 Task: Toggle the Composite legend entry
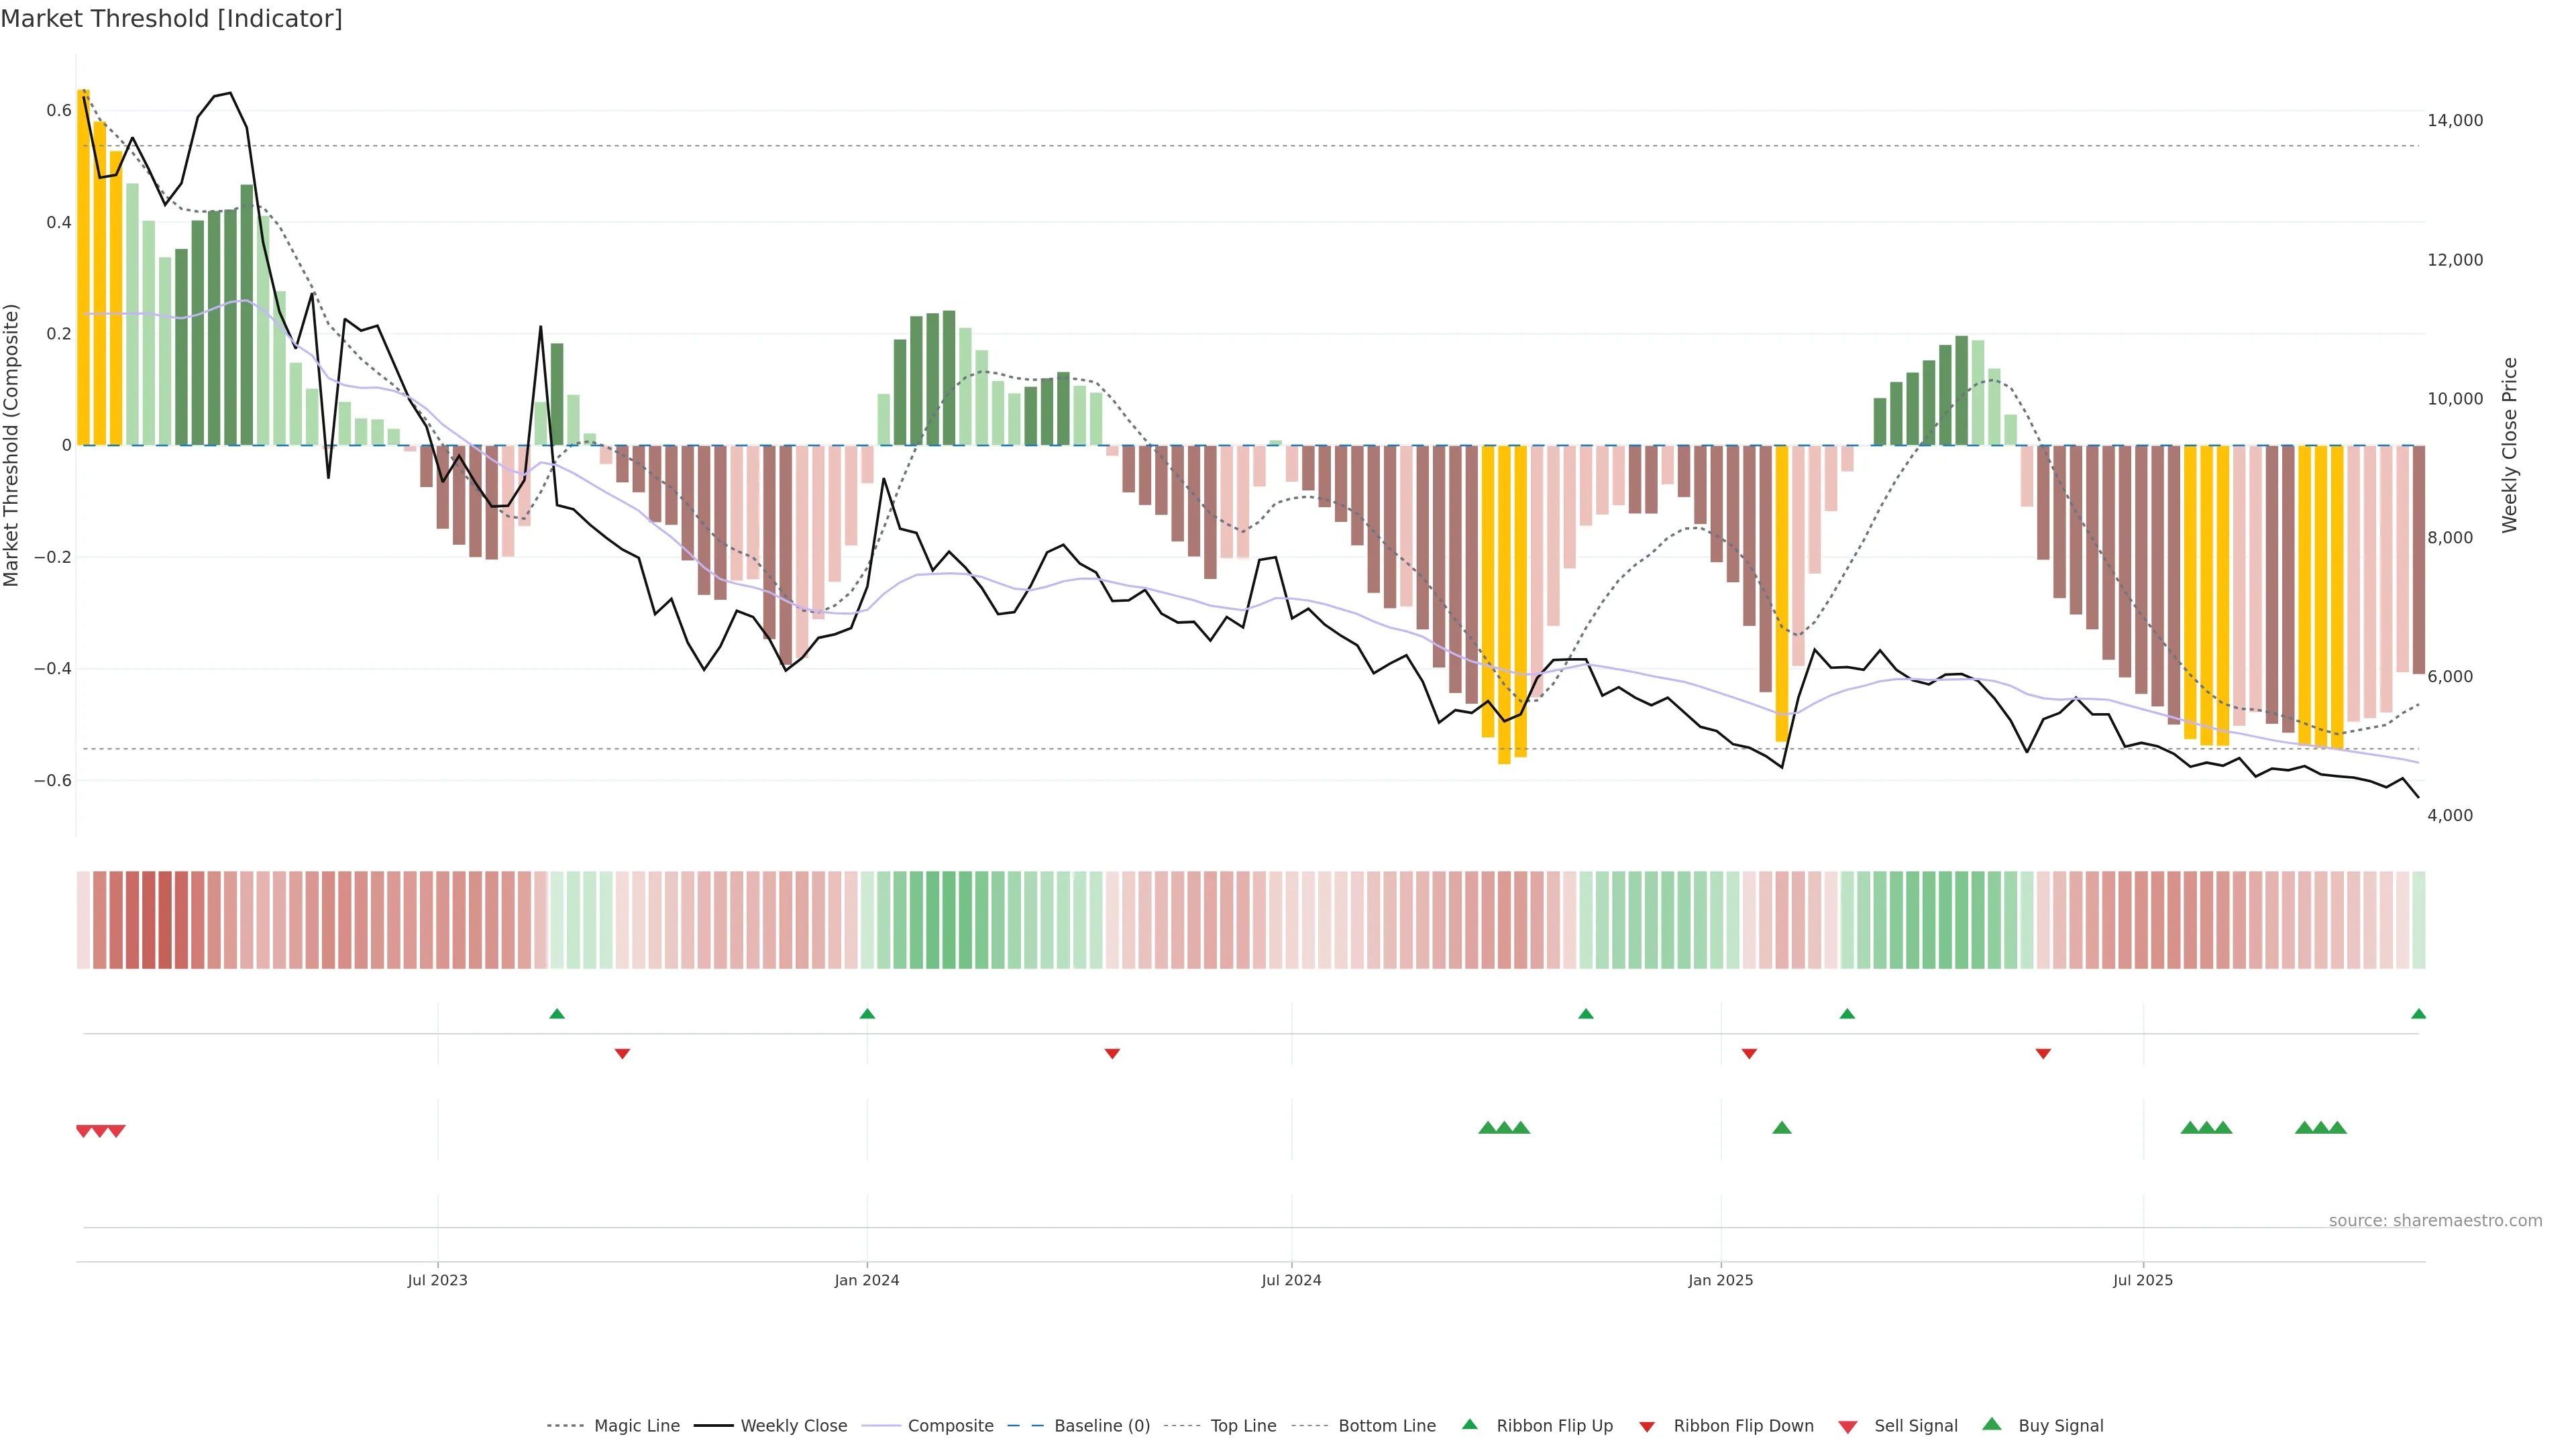(950, 1426)
